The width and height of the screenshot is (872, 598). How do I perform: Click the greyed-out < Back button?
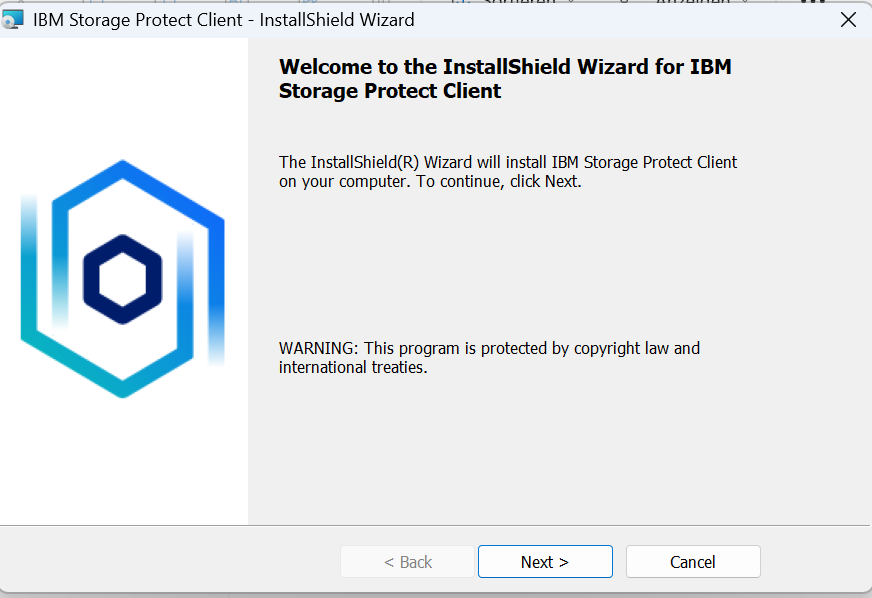click(407, 562)
